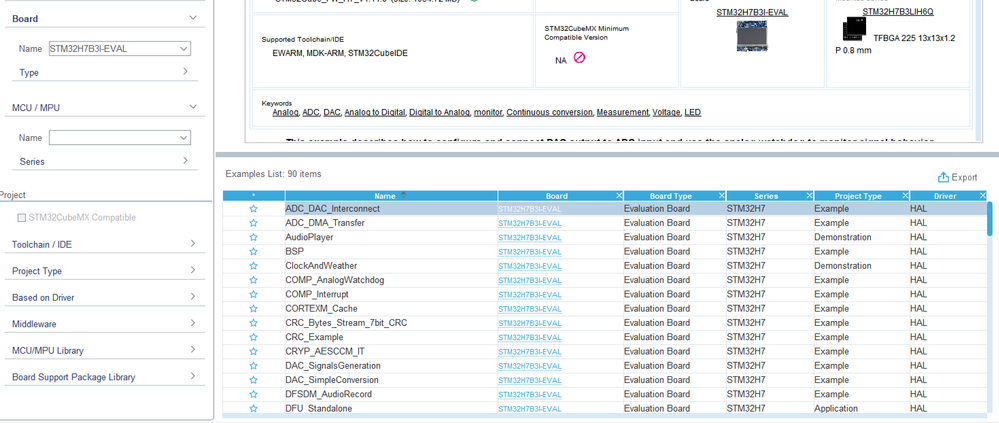Image resolution: width=999 pixels, height=423 pixels.
Task: Remove the Project Type column filter
Action: tap(905, 196)
